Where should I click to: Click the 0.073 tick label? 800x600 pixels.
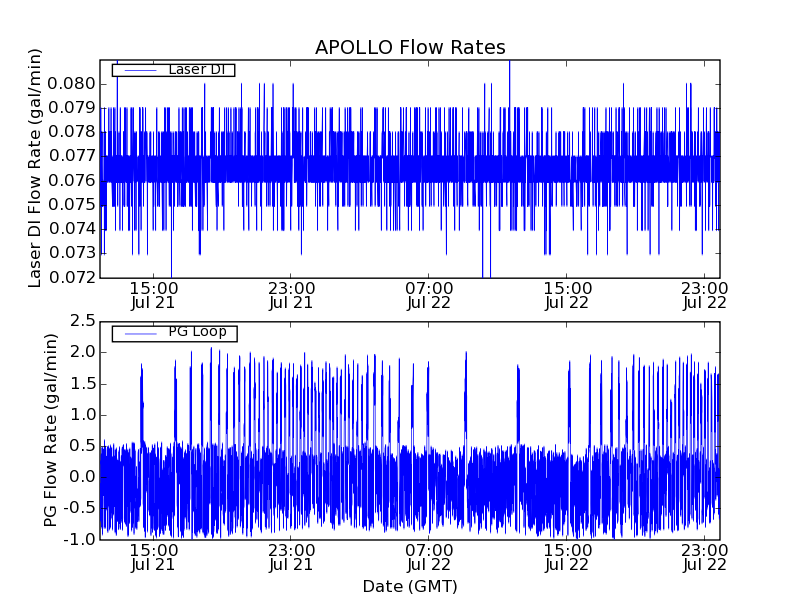pos(71,253)
